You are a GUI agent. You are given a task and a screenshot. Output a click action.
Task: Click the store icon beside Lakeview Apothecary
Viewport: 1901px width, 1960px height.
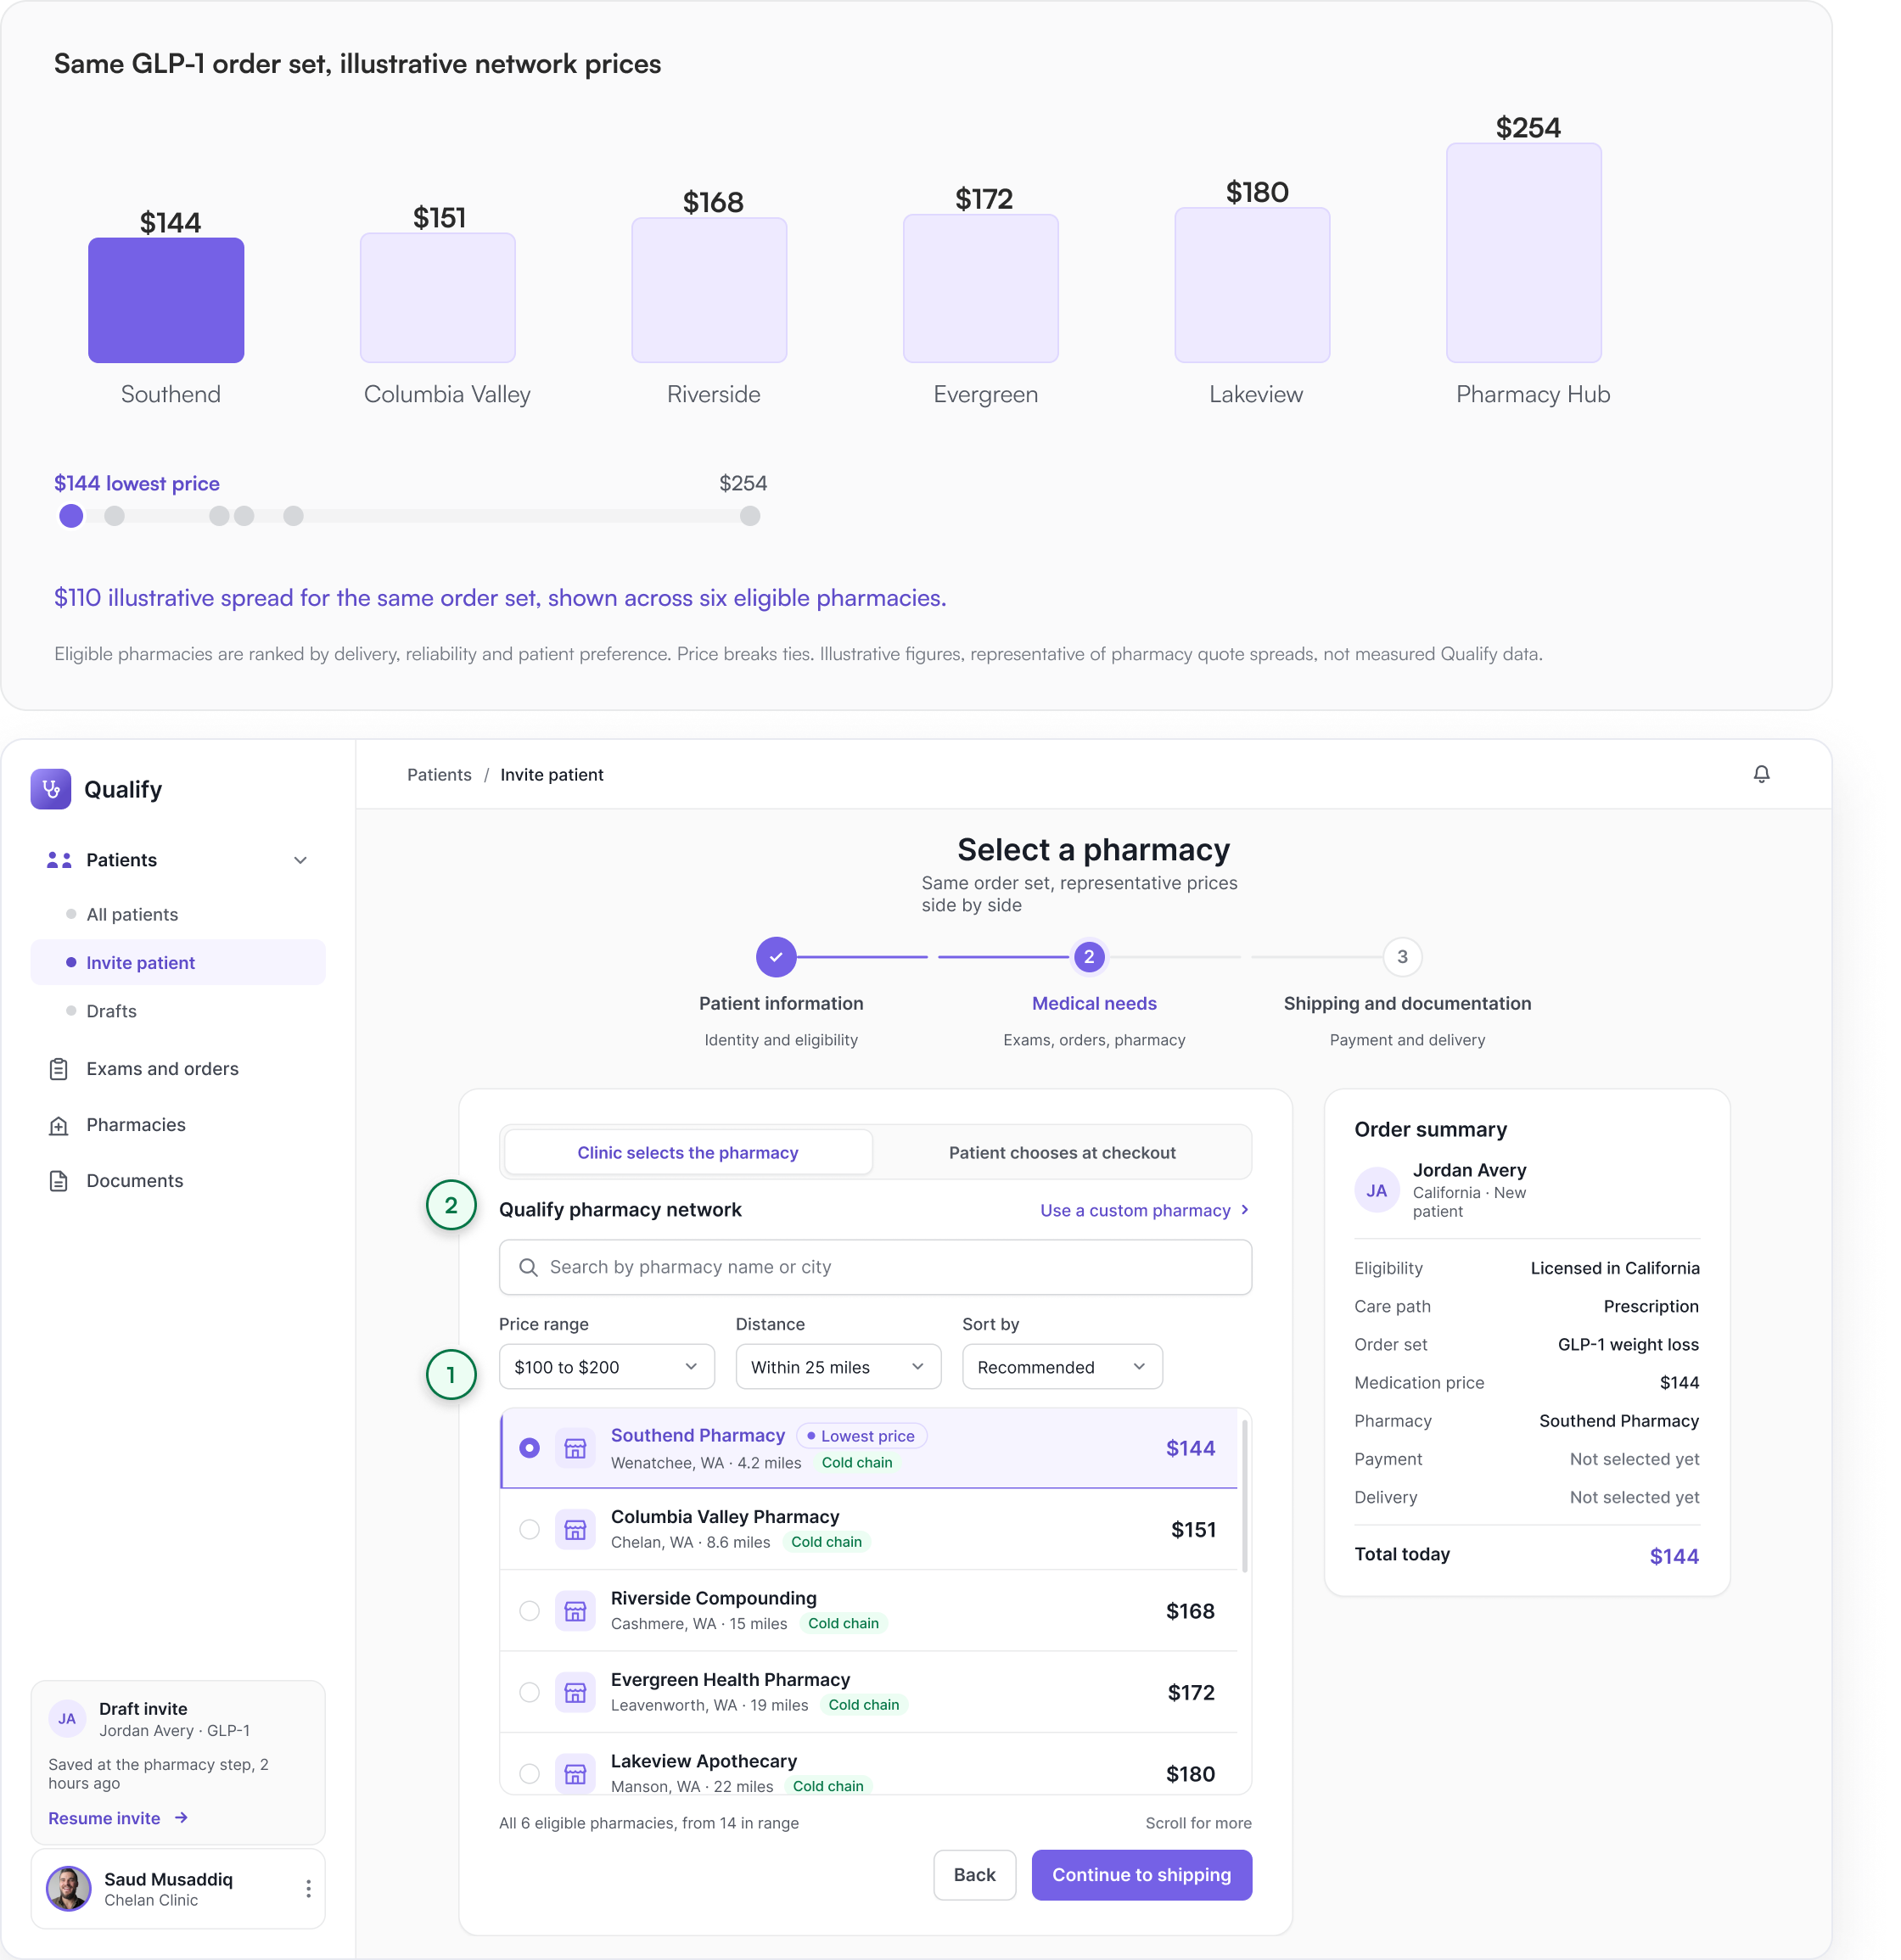(x=575, y=1774)
